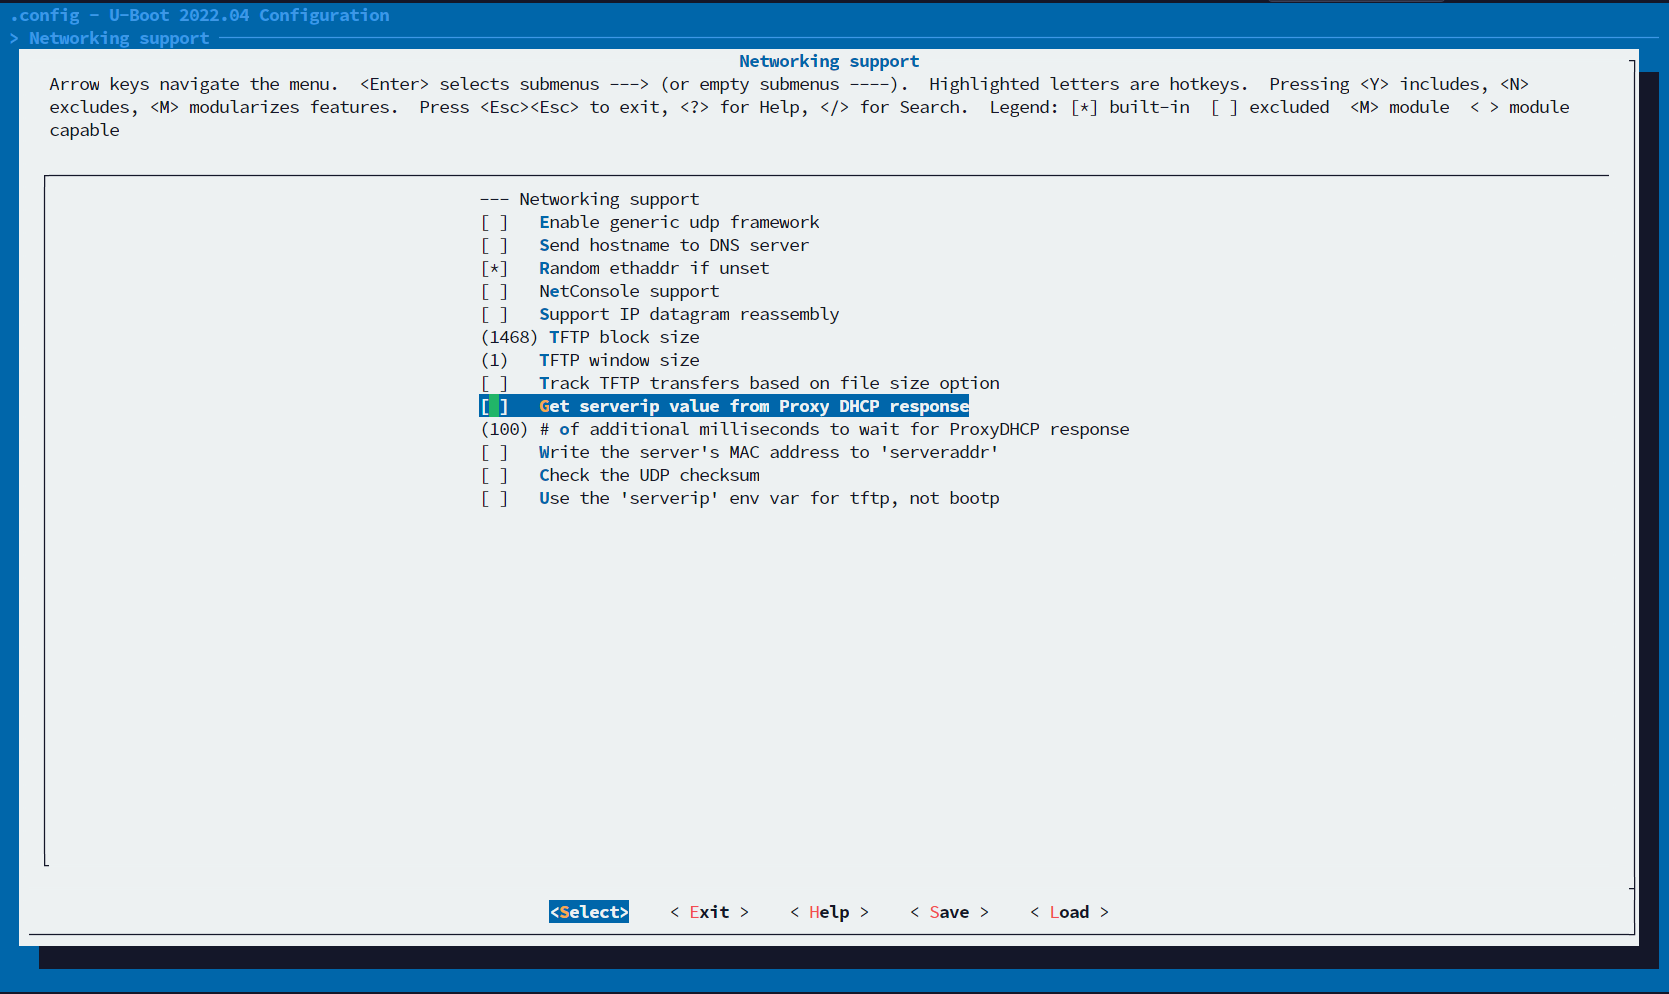Edit the (100) ProxyDHCP wait milliseconds value

click(504, 429)
